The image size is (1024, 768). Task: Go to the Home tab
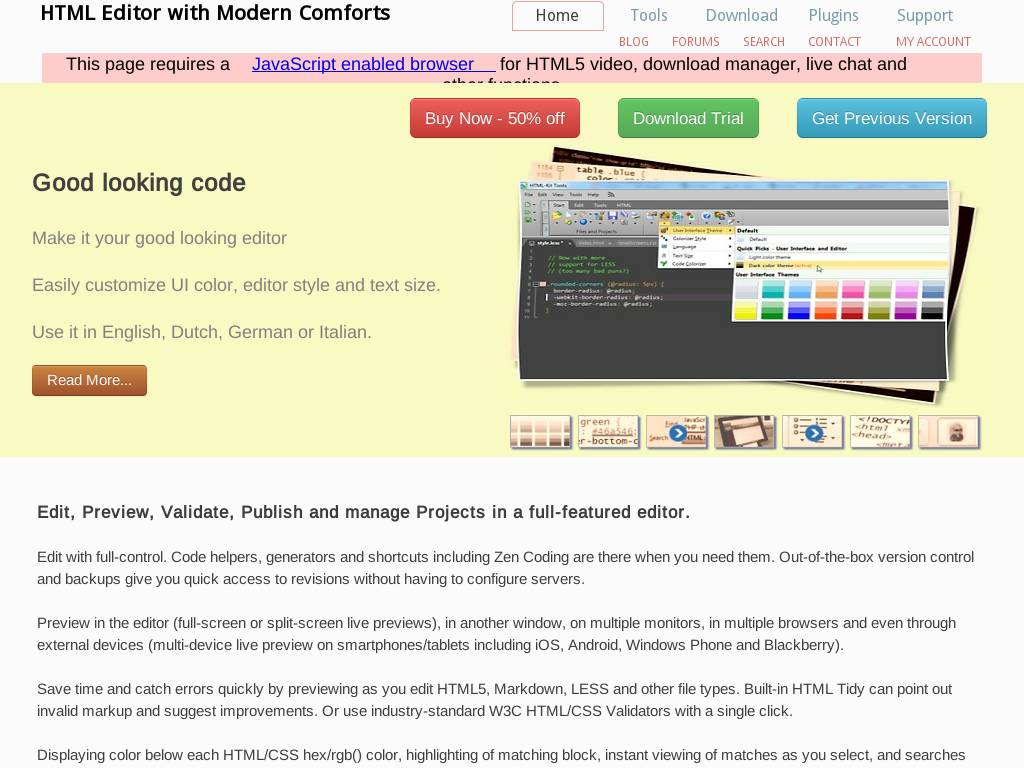(557, 16)
